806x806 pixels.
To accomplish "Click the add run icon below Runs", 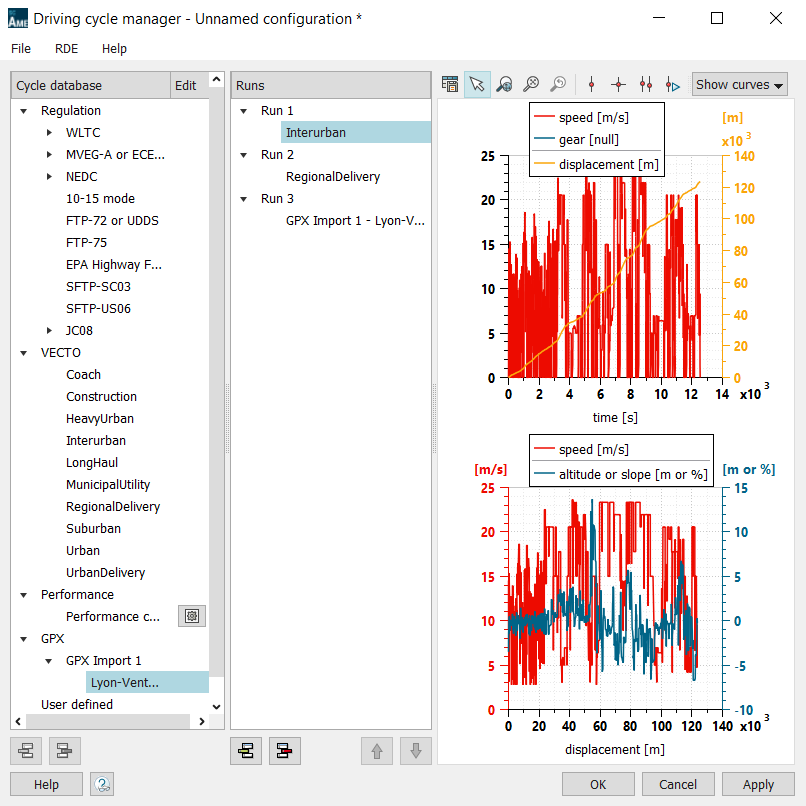I will [246, 750].
